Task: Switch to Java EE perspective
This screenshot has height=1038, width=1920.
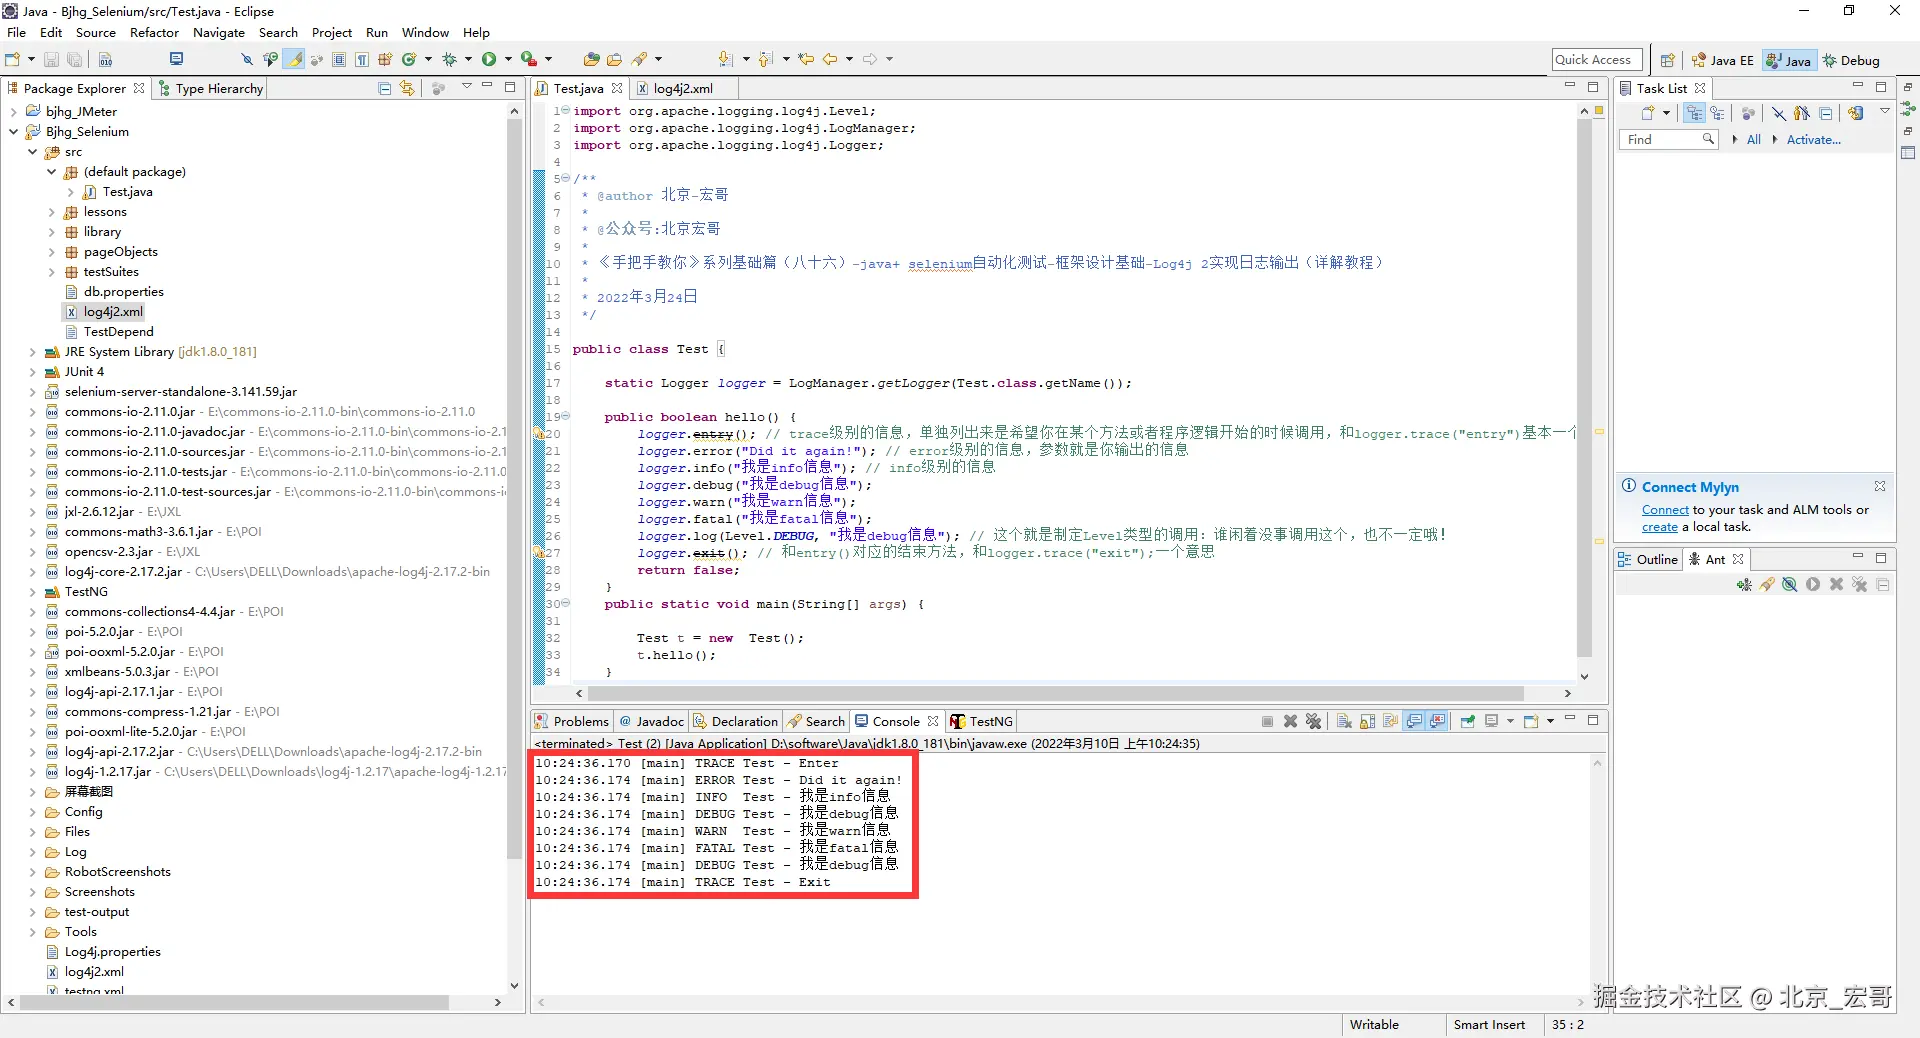Action: pos(1722,60)
